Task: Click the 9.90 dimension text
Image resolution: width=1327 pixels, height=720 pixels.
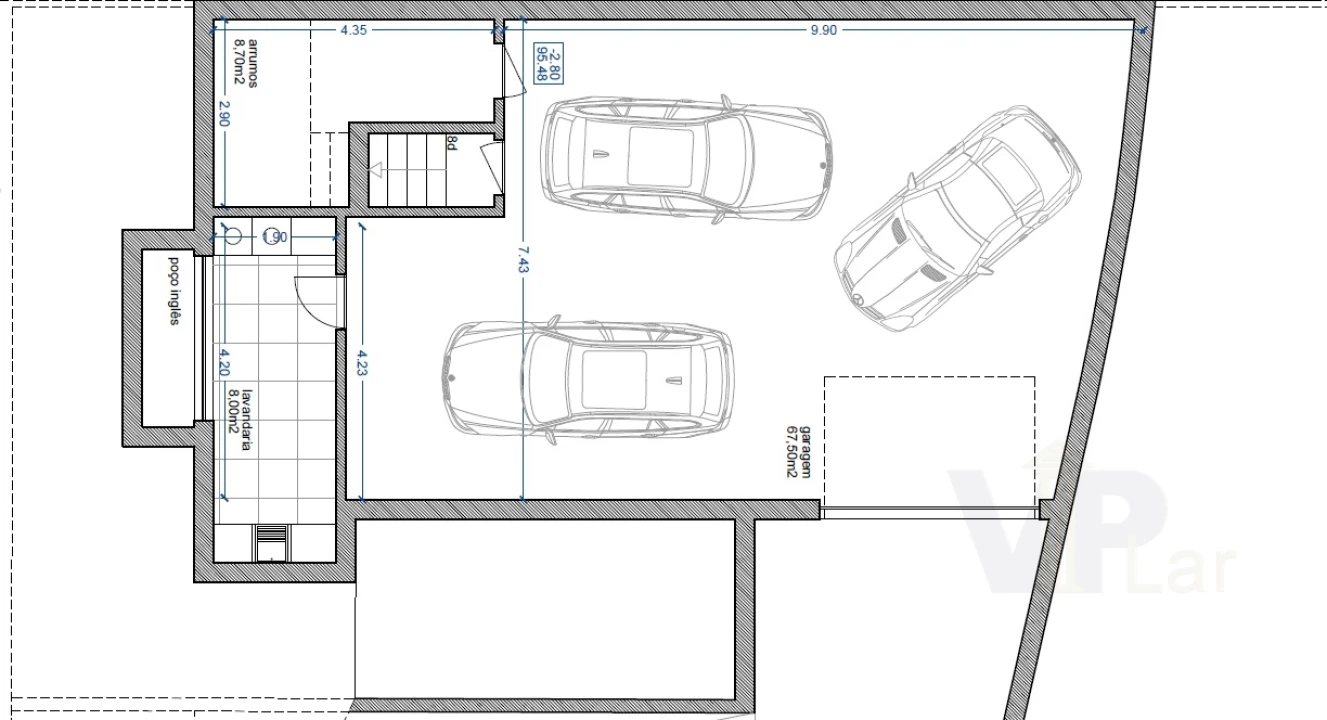Action: click(x=823, y=30)
